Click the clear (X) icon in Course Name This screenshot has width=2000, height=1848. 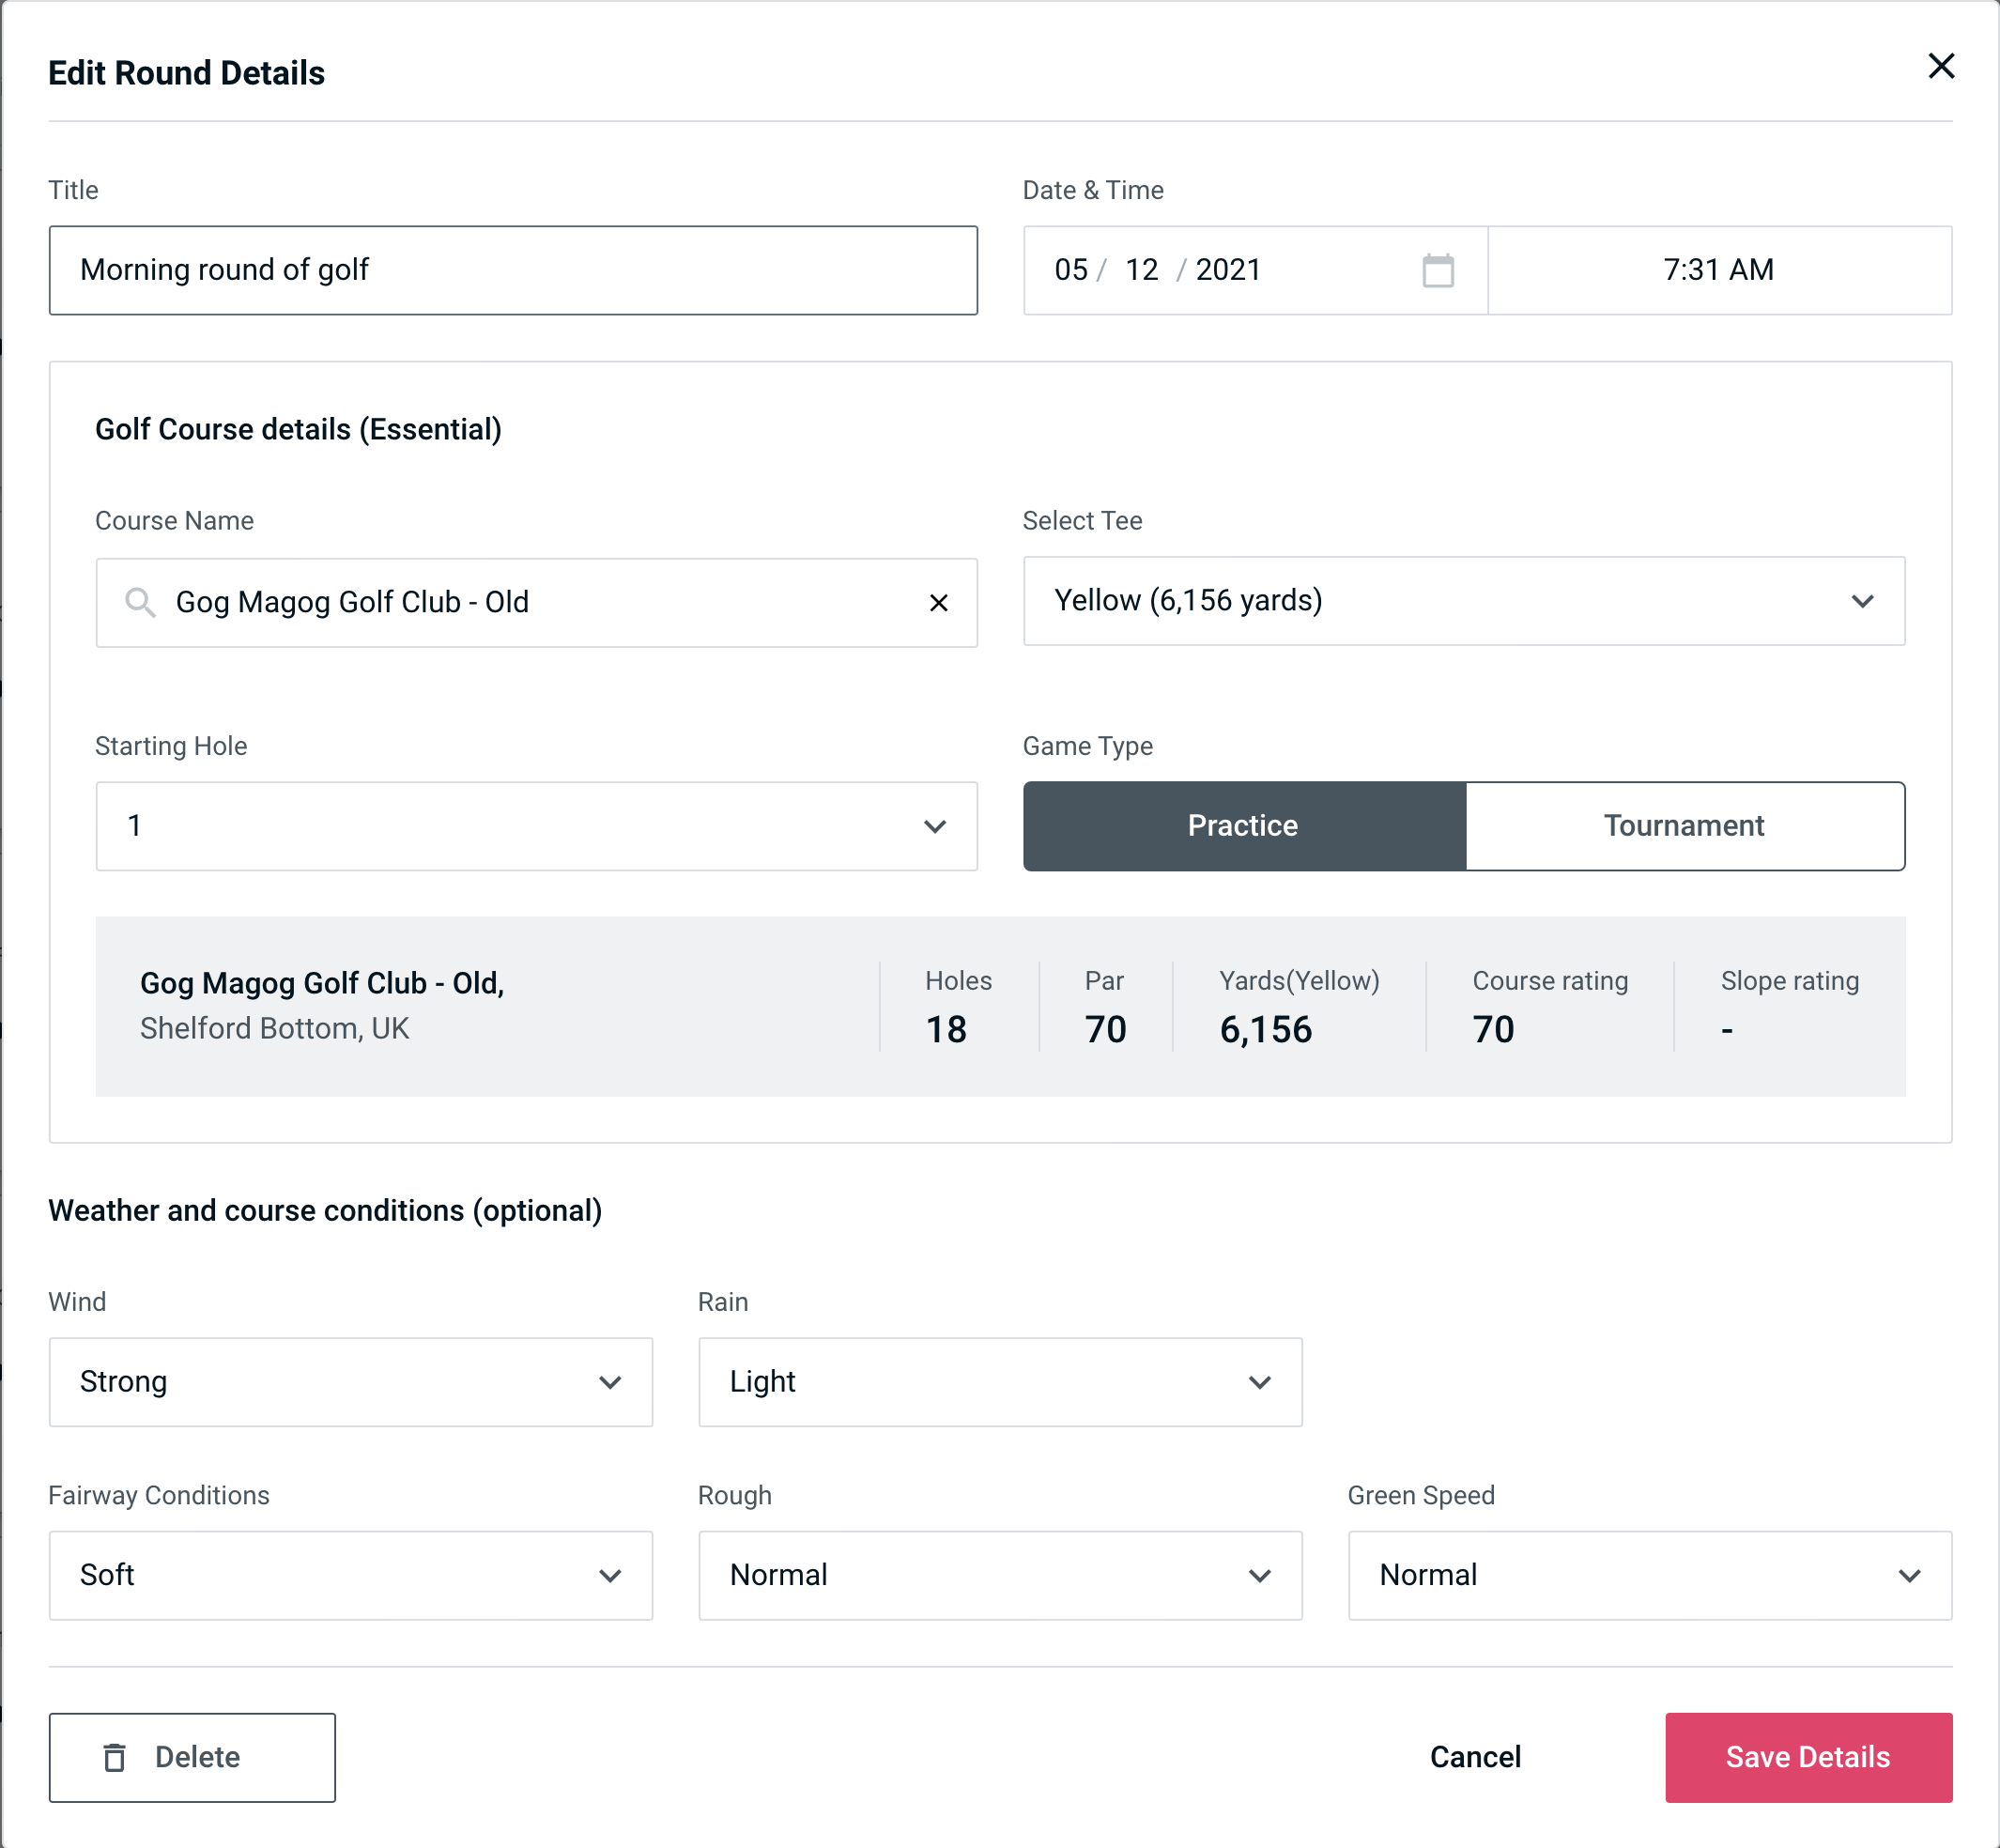click(x=941, y=603)
